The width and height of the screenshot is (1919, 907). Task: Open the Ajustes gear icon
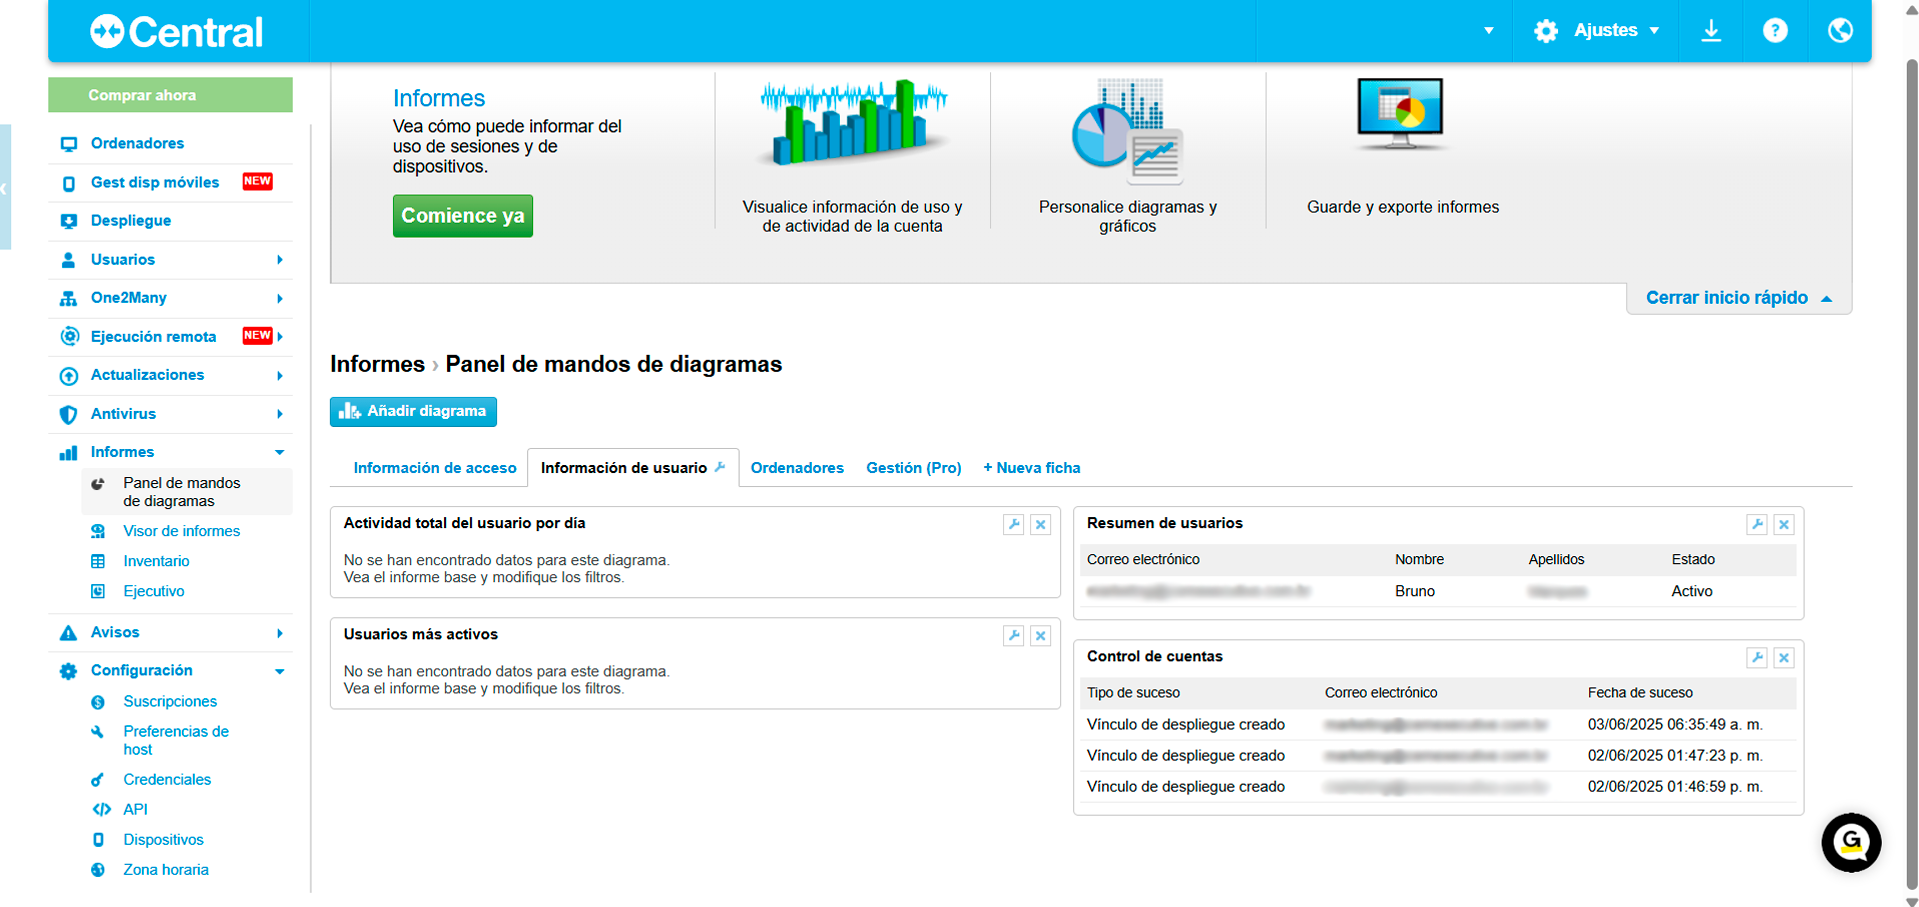pos(1545,30)
